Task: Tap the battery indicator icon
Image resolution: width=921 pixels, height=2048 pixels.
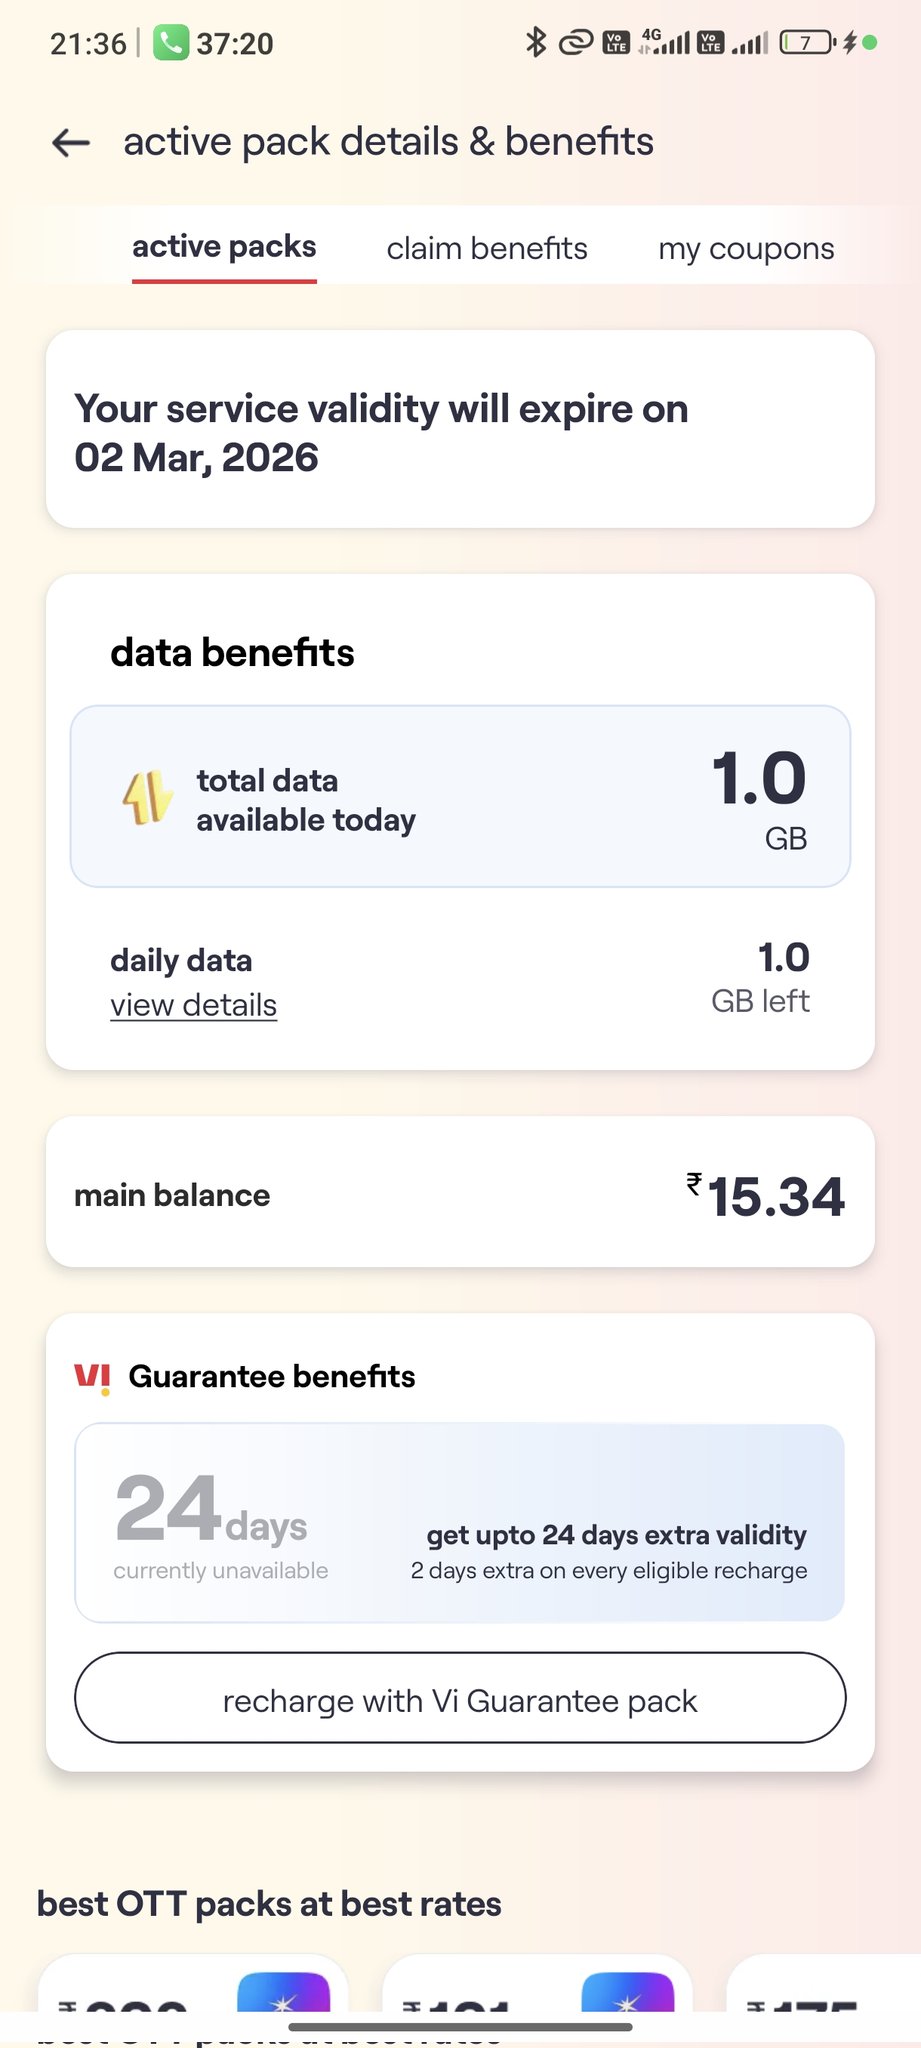Action: click(808, 42)
